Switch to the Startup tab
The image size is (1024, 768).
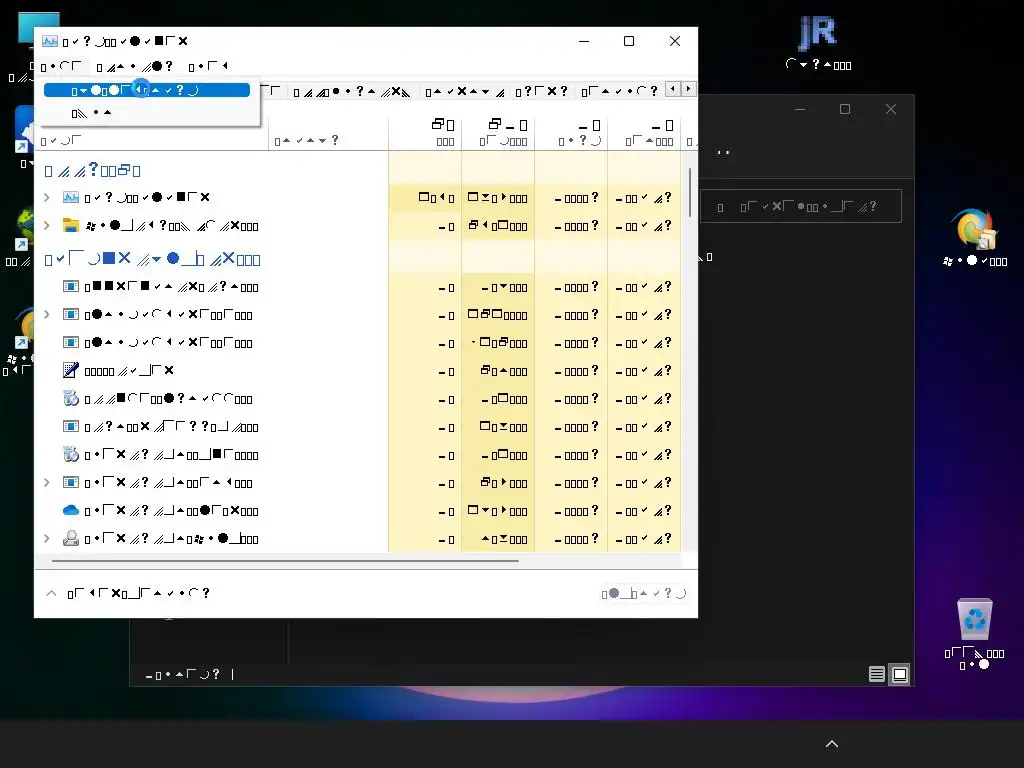pos(464,91)
